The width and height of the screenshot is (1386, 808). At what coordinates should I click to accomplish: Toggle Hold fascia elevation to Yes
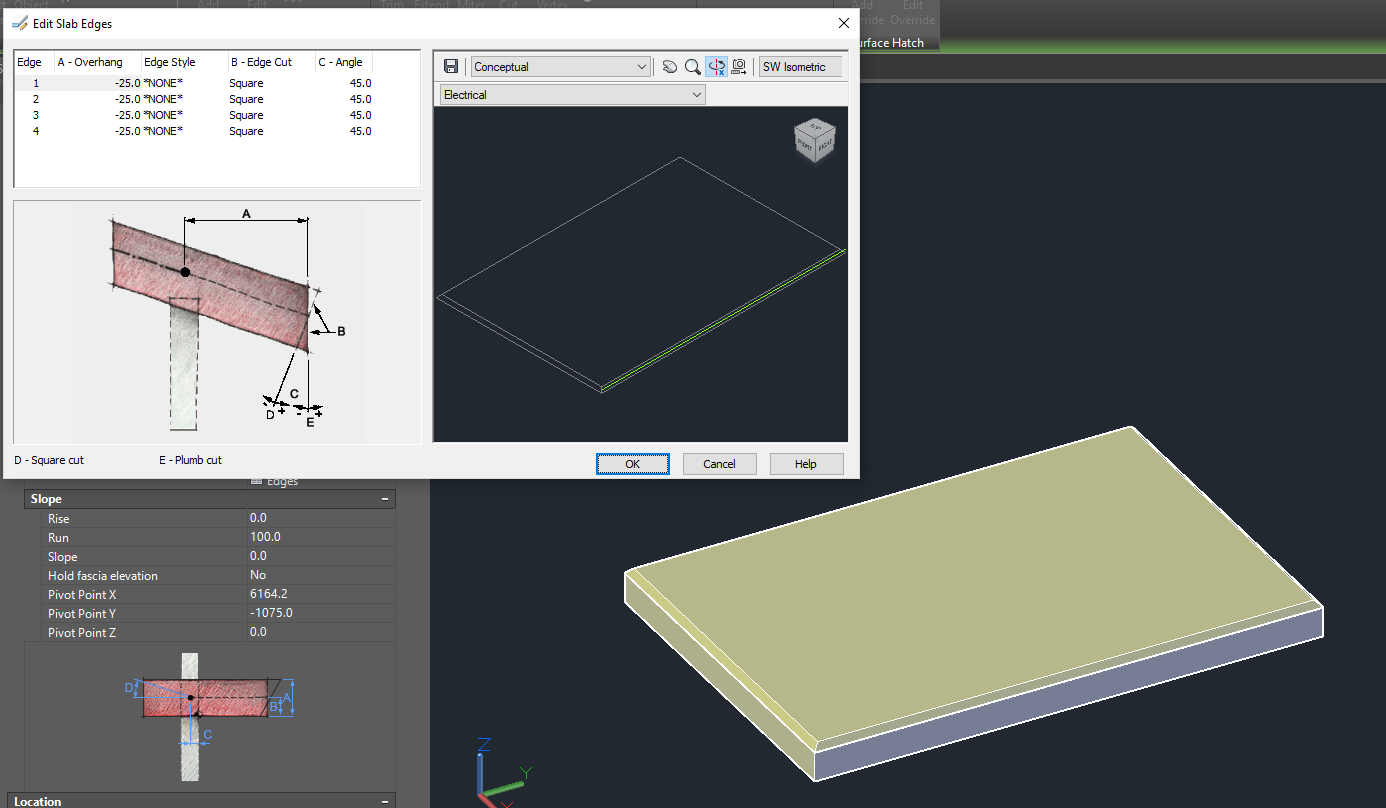320,575
